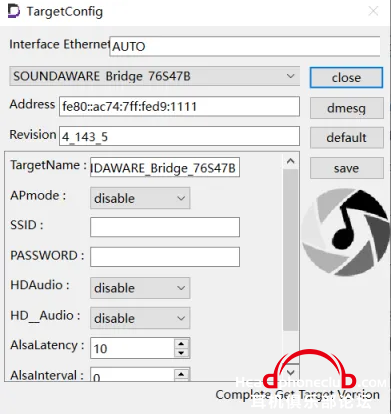Click the PASSWORD input field
The image size is (391, 414).
[x=165, y=257]
